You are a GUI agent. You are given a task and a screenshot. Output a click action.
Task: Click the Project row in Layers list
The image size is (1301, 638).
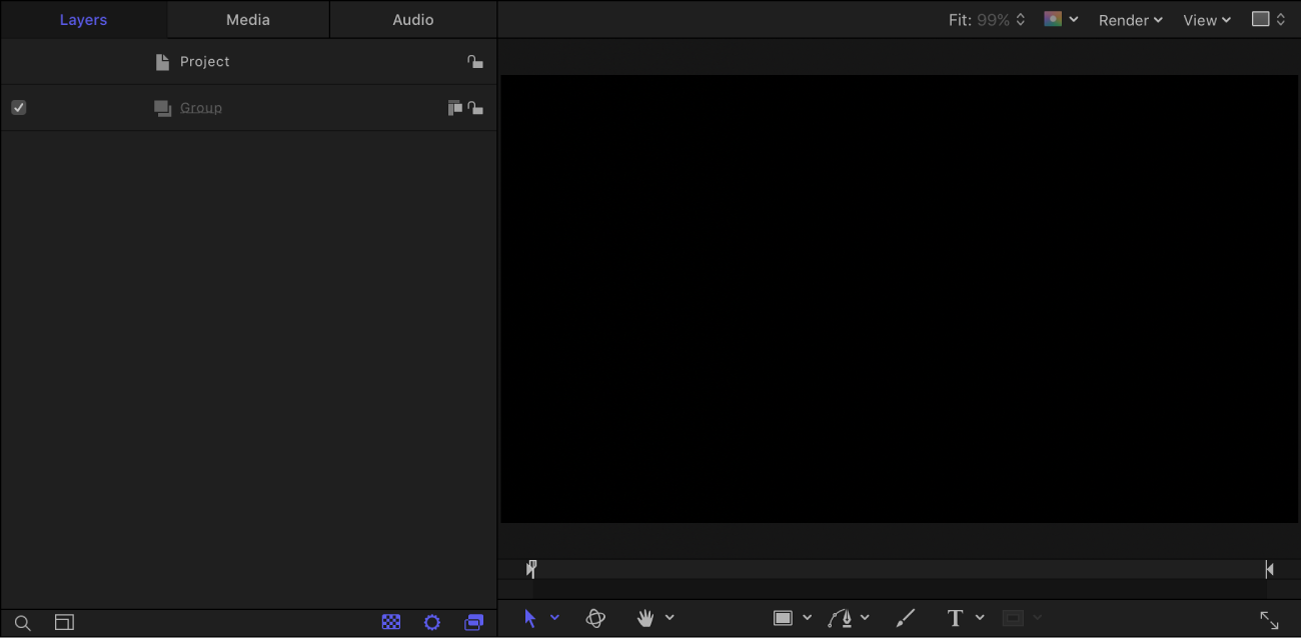[x=205, y=61]
